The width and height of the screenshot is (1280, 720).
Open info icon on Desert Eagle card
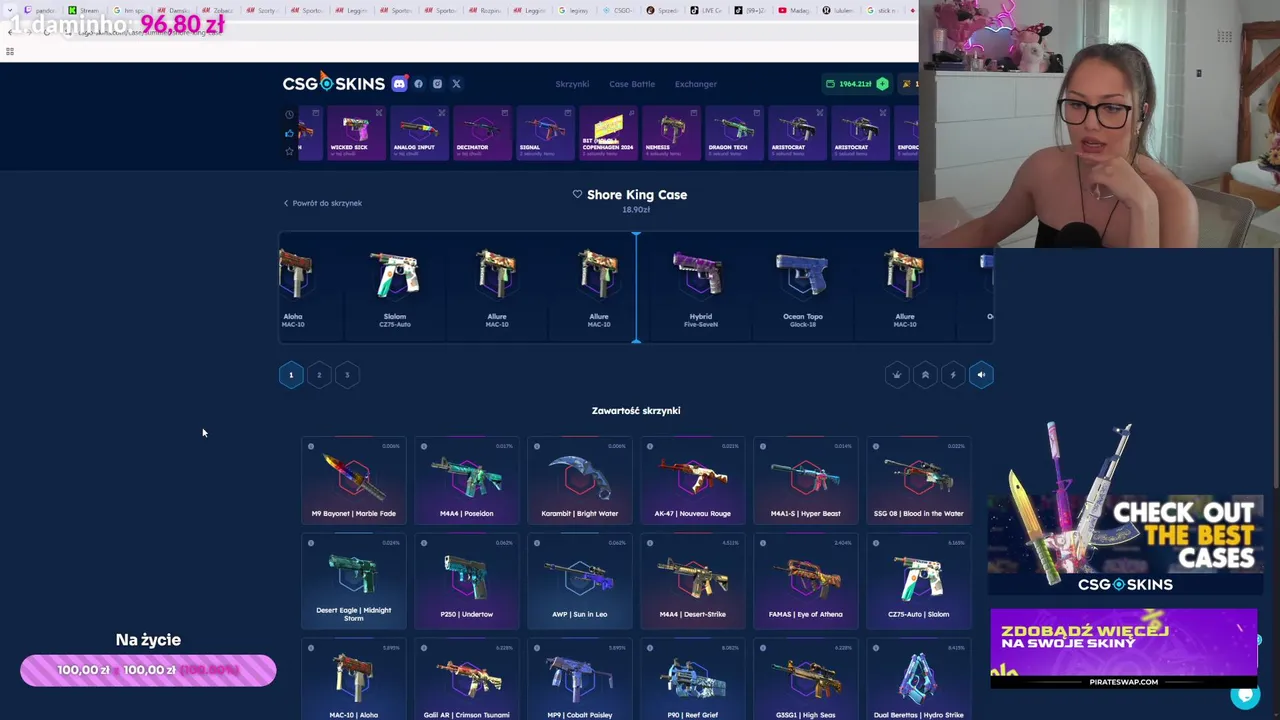click(311, 543)
